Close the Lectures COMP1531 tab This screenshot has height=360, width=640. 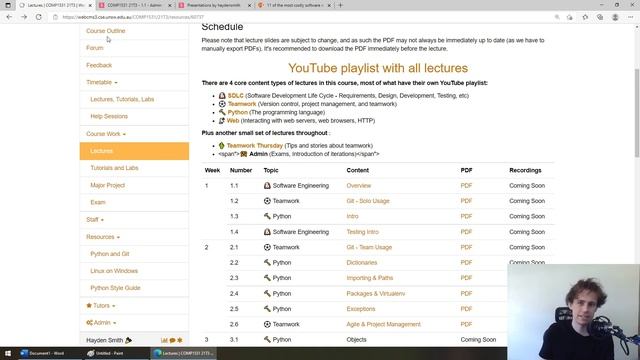(90, 5)
